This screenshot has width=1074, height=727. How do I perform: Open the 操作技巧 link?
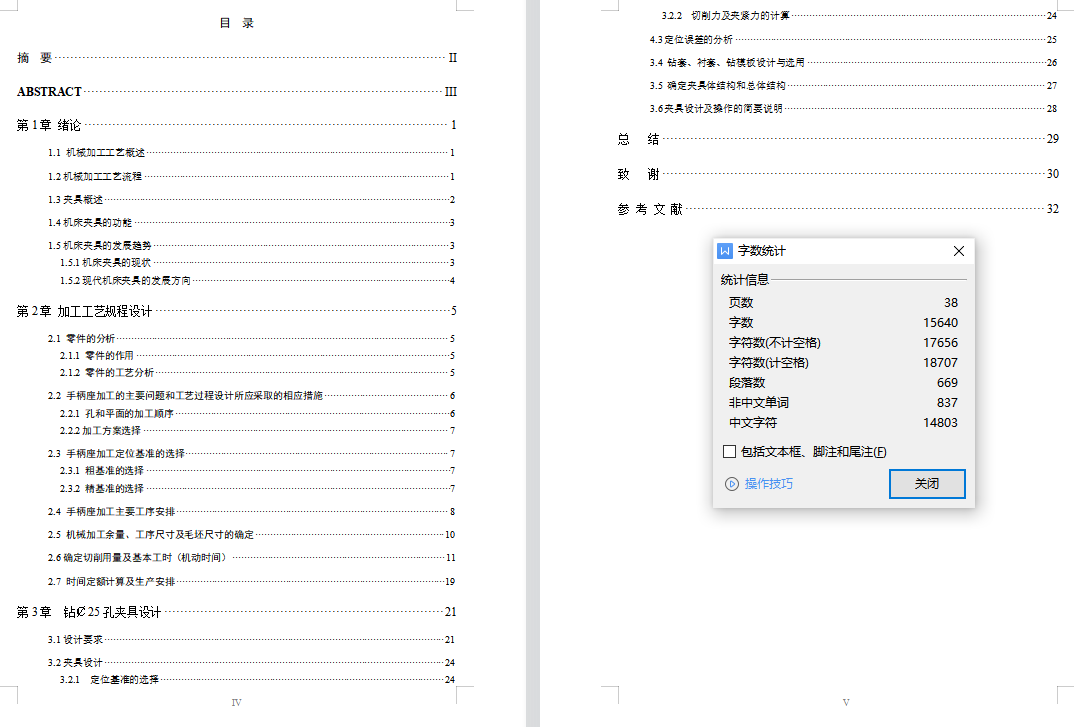[768, 484]
